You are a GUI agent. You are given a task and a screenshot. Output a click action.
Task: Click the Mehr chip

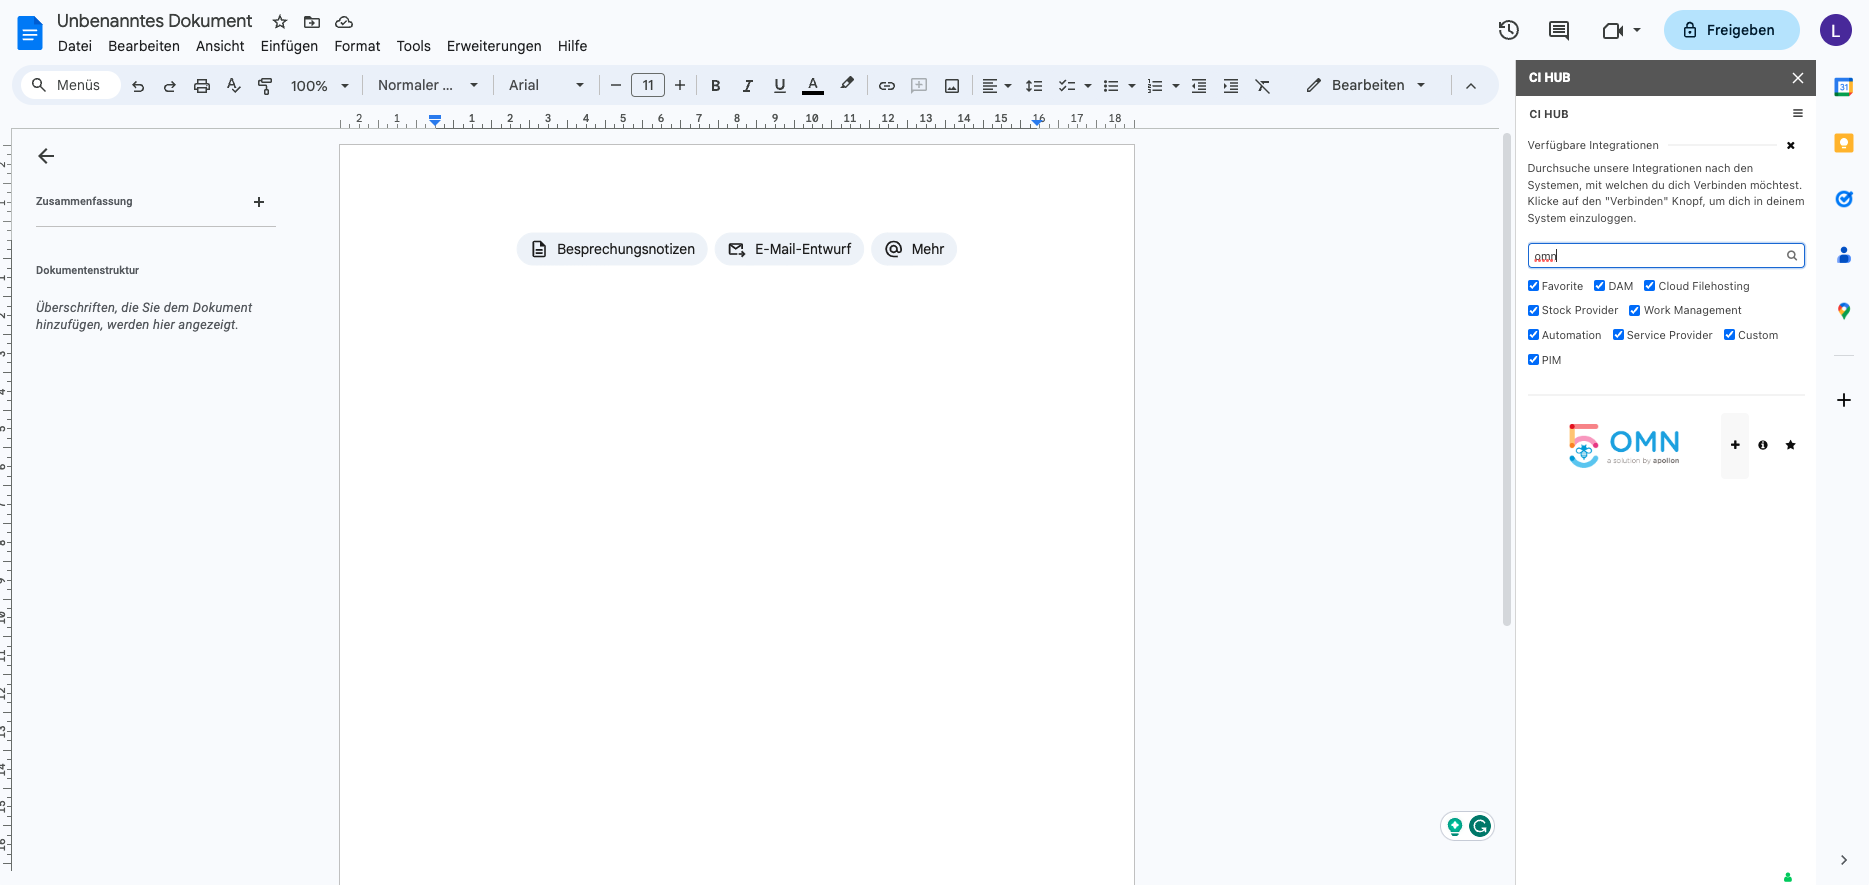[x=914, y=249]
